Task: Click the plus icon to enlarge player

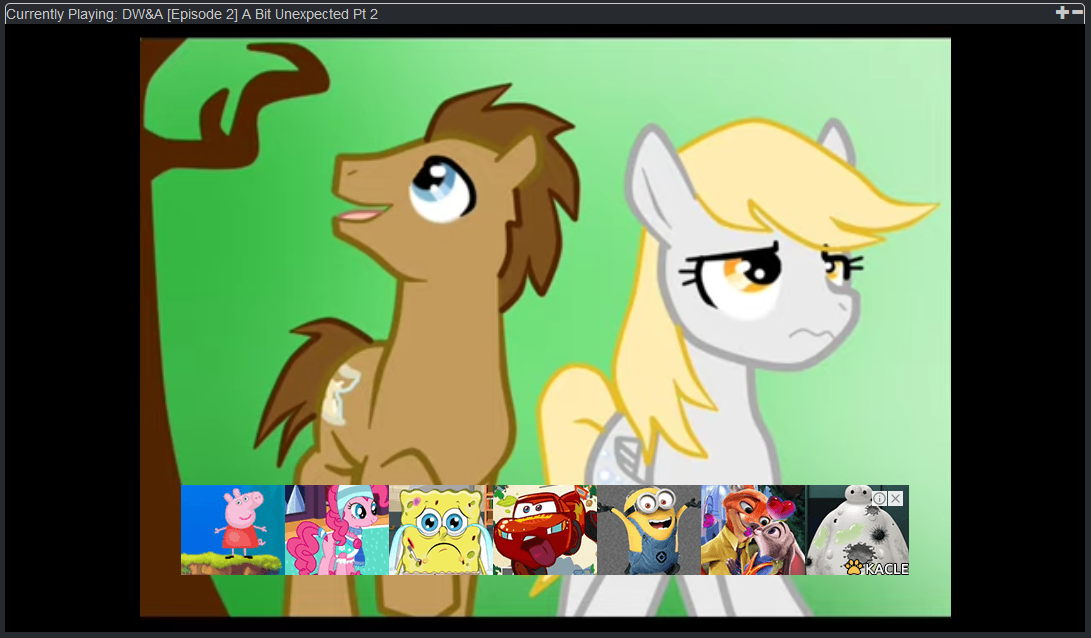Action: pos(1062,12)
